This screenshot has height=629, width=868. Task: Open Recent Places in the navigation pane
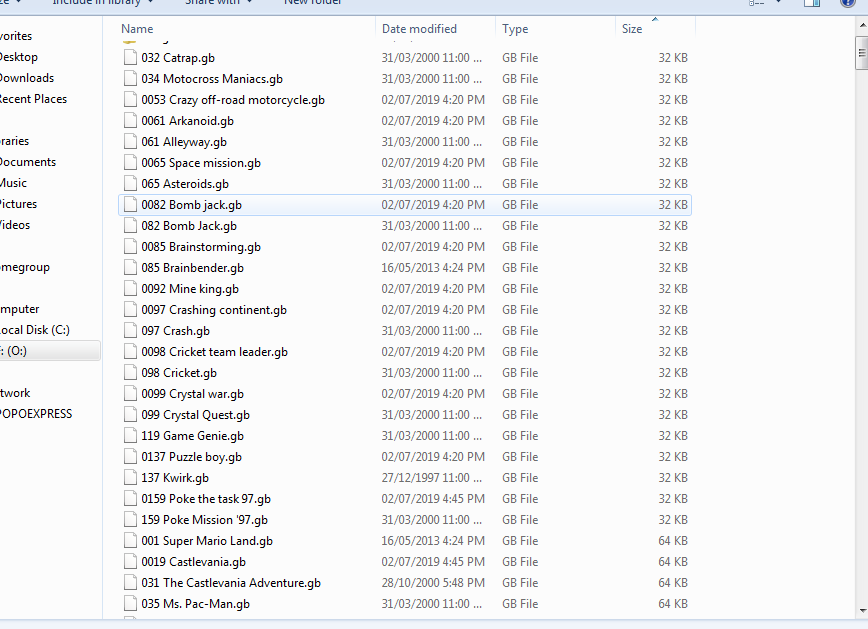33,99
